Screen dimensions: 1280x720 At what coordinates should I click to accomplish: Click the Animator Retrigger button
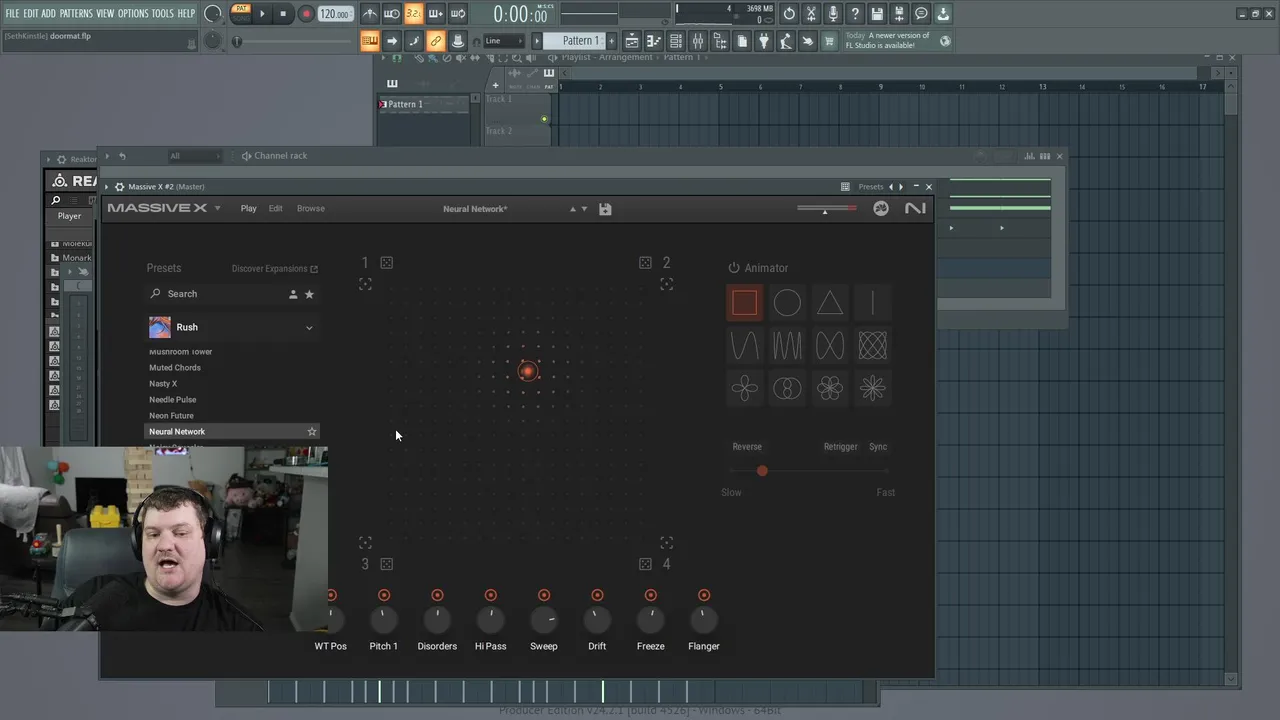(x=840, y=447)
